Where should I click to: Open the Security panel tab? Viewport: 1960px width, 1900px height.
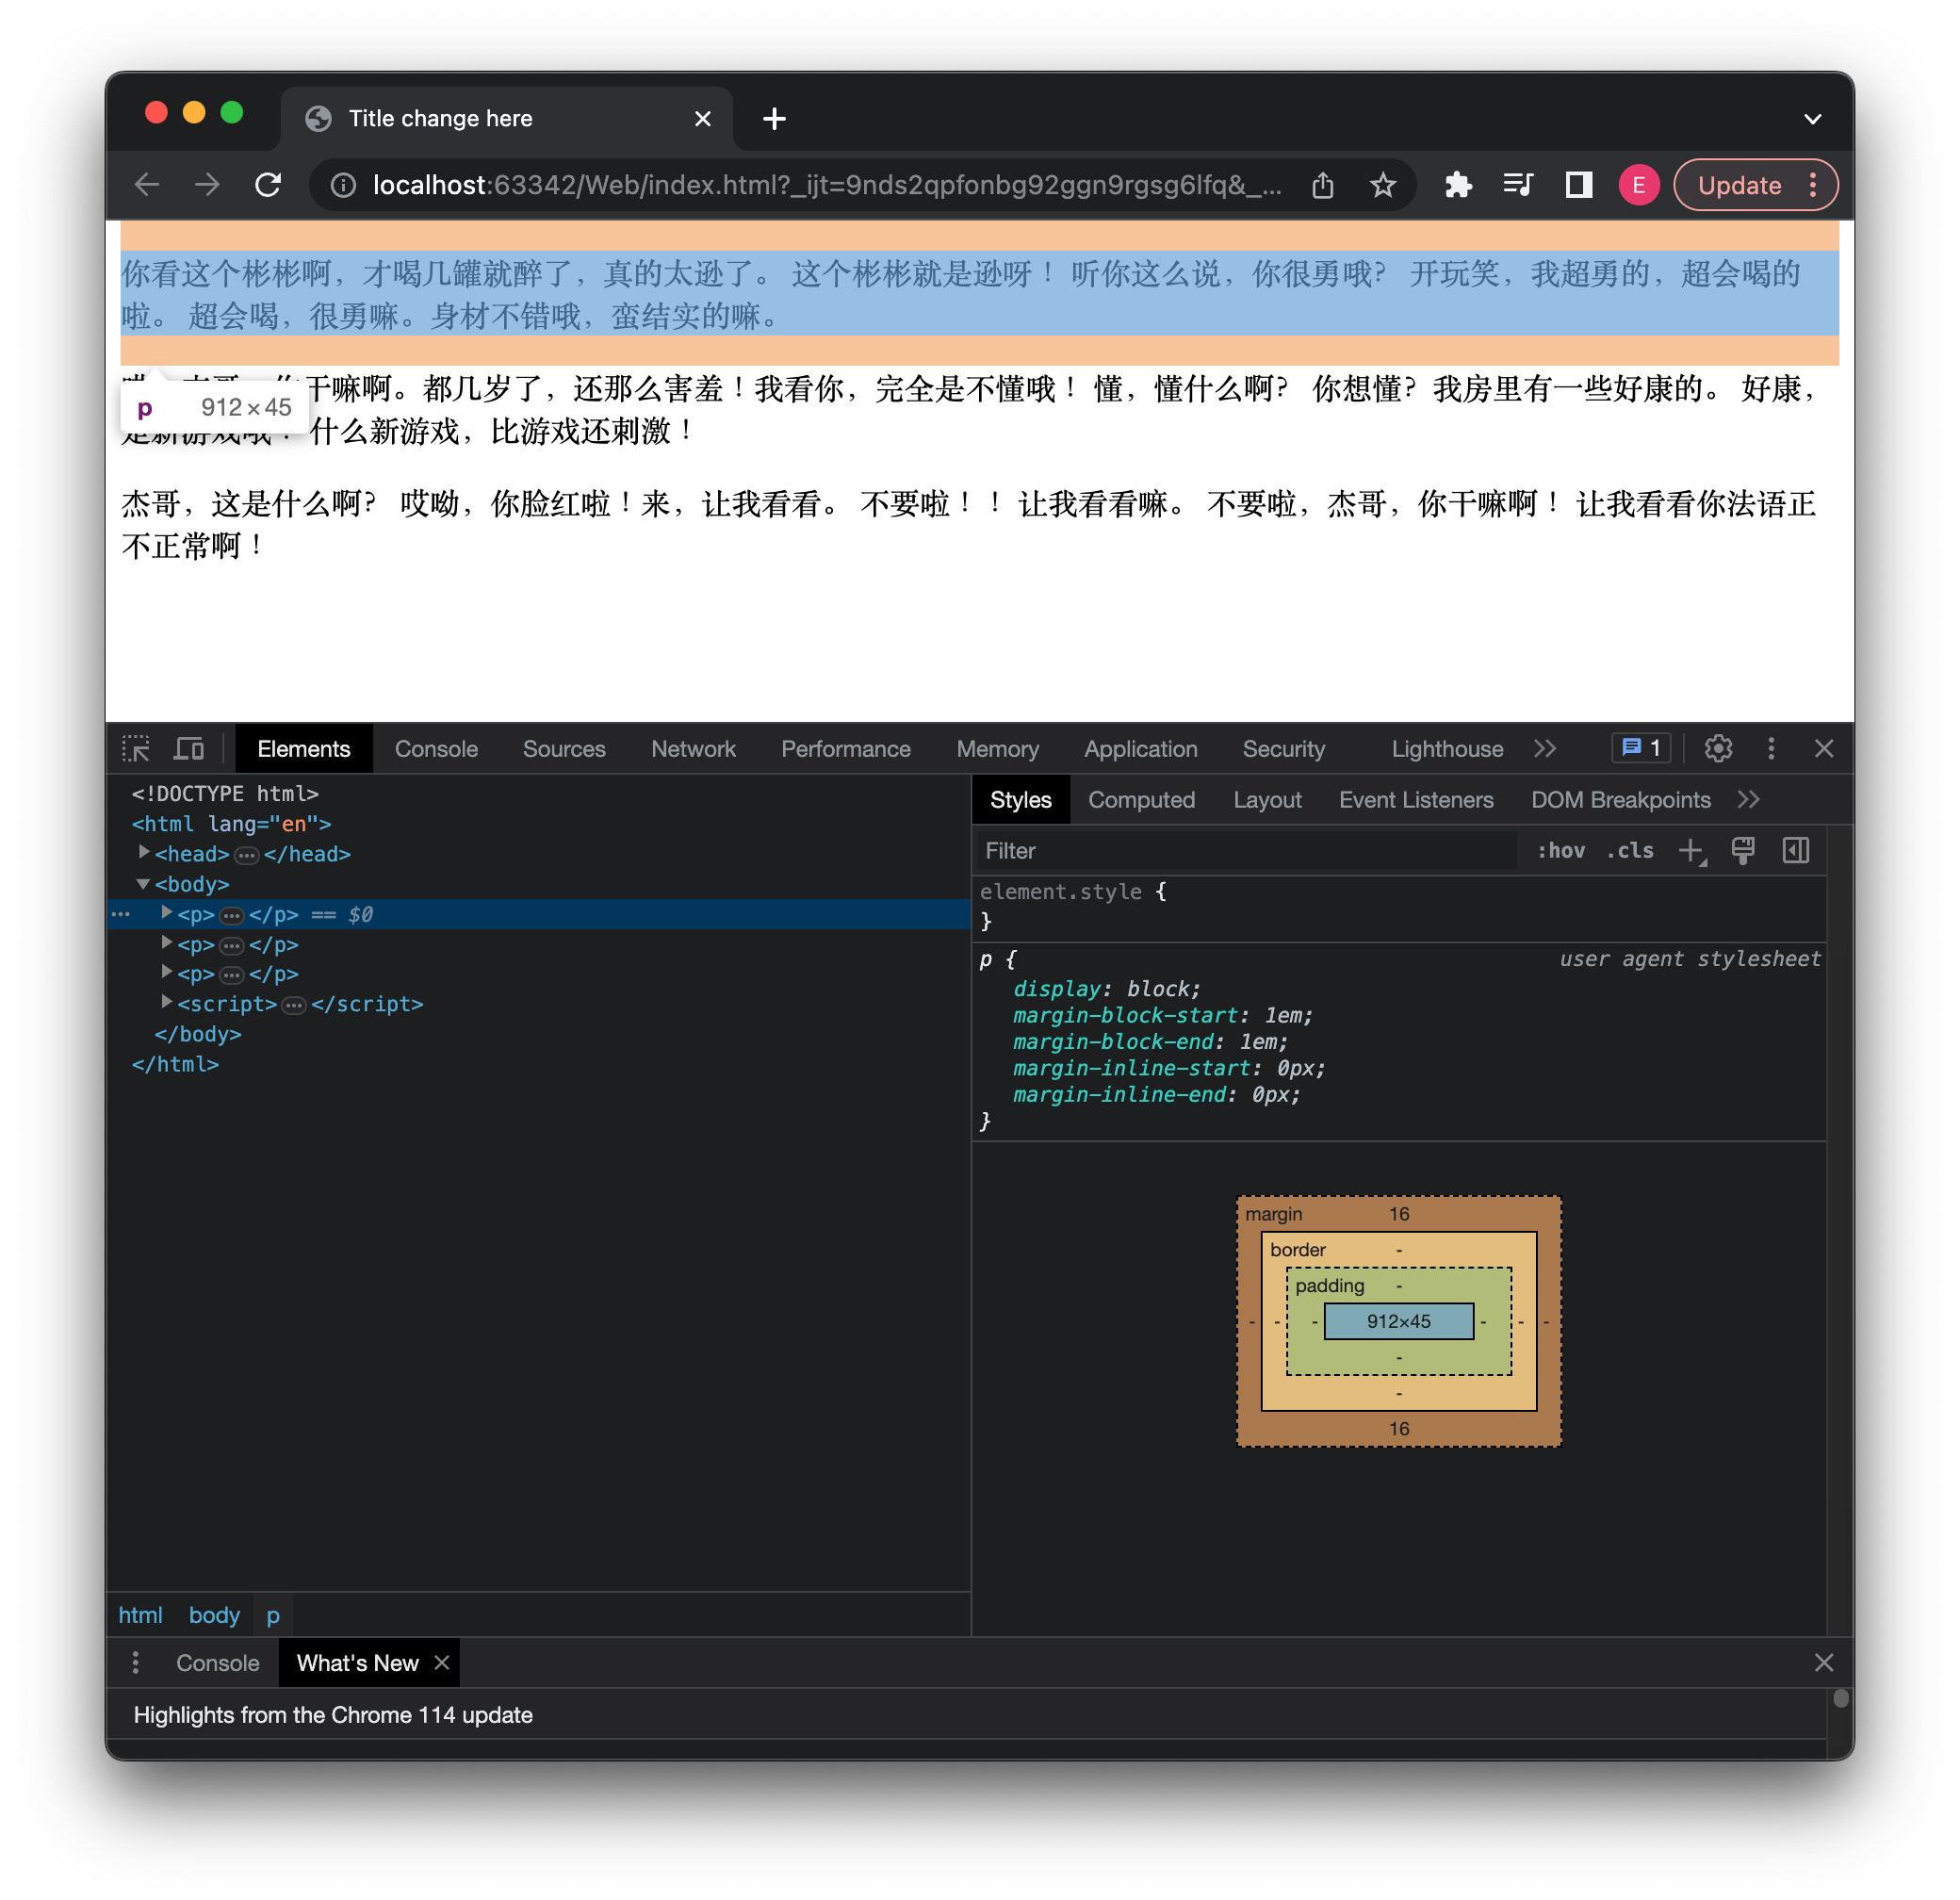point(1283,749)
